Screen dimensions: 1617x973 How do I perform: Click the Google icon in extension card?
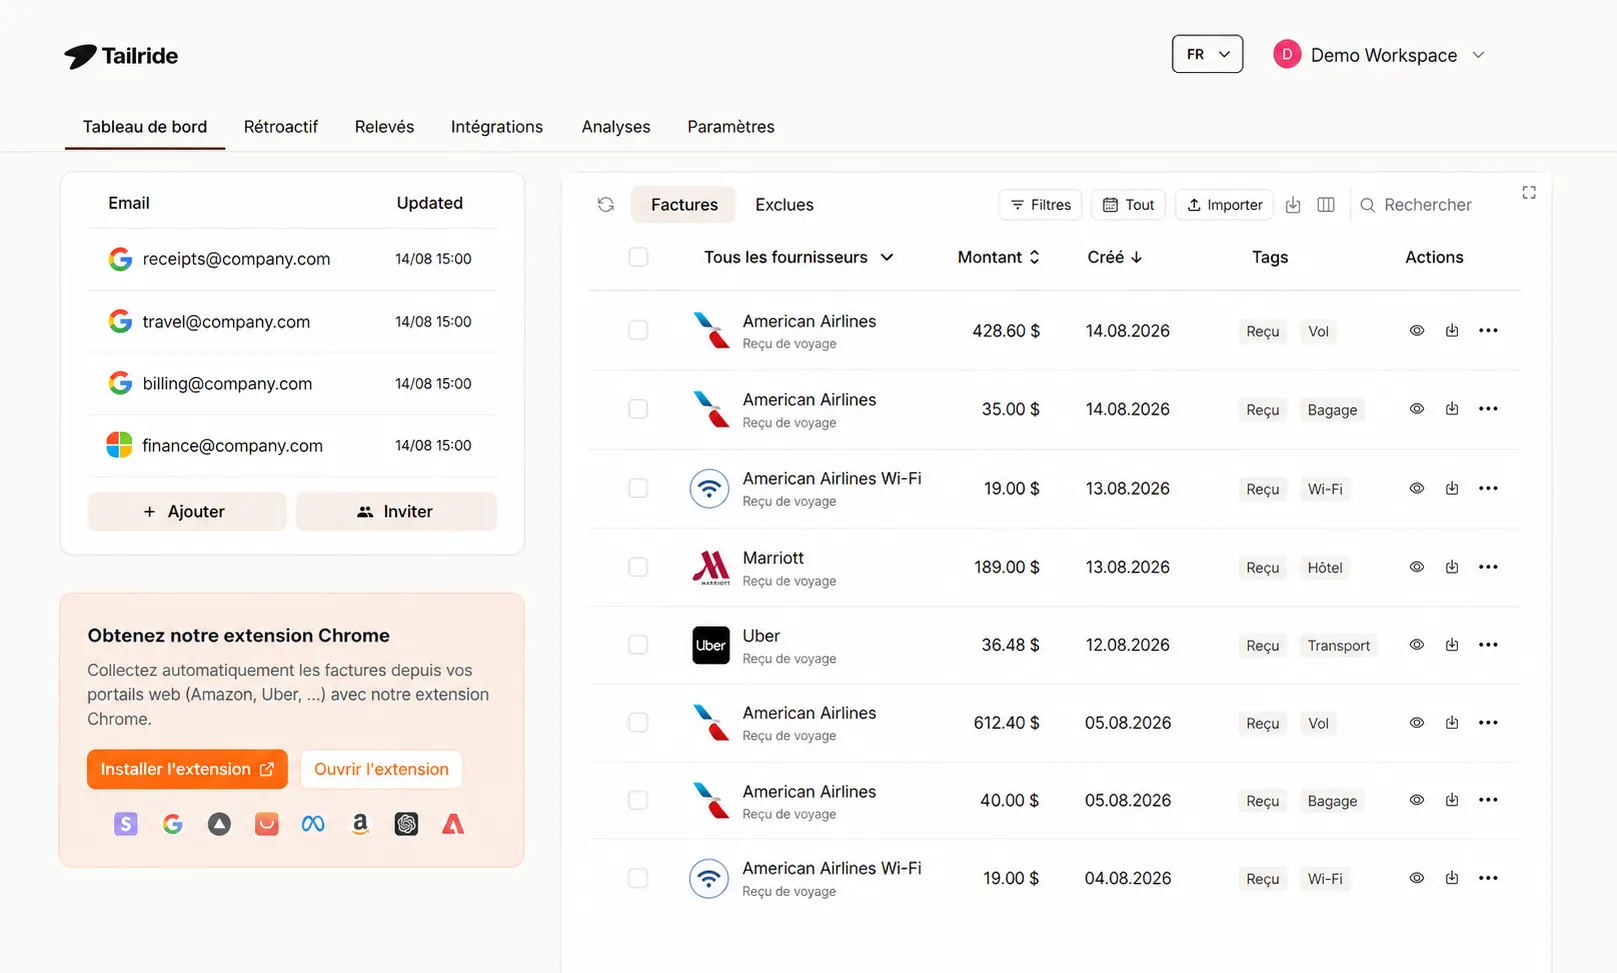(x=173, y=824)
